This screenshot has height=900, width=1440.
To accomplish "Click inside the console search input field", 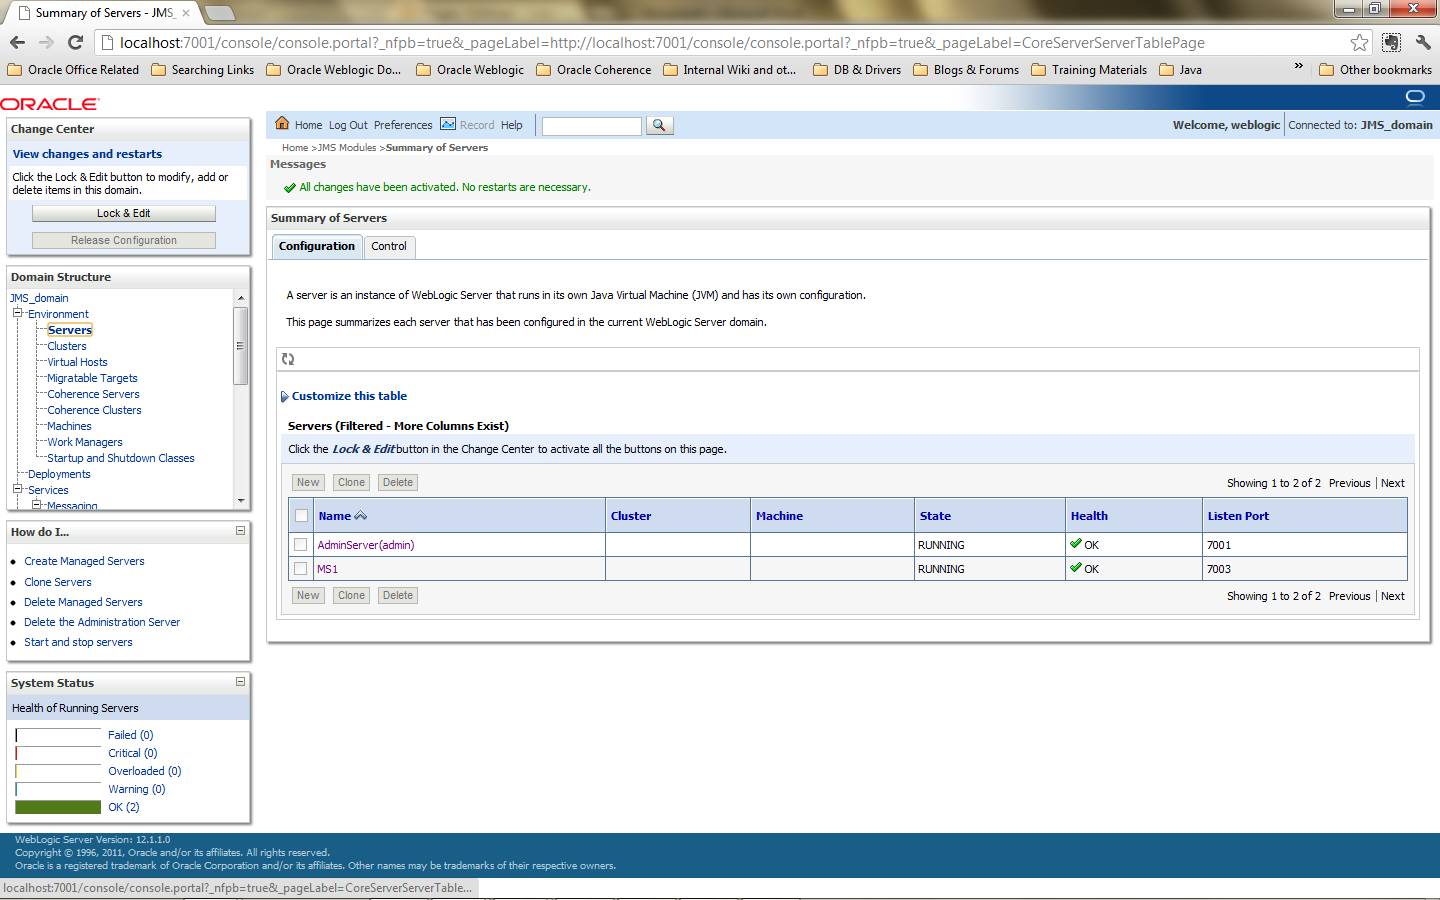I will pyautogui.click(x=590, y=126).
